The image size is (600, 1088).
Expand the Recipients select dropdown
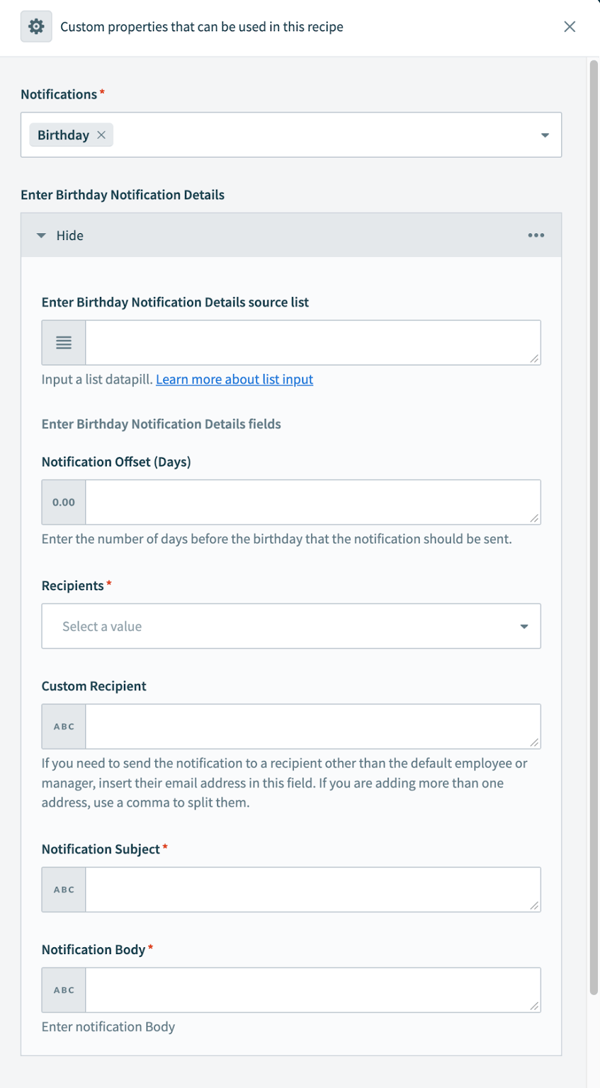click(291, 626)
